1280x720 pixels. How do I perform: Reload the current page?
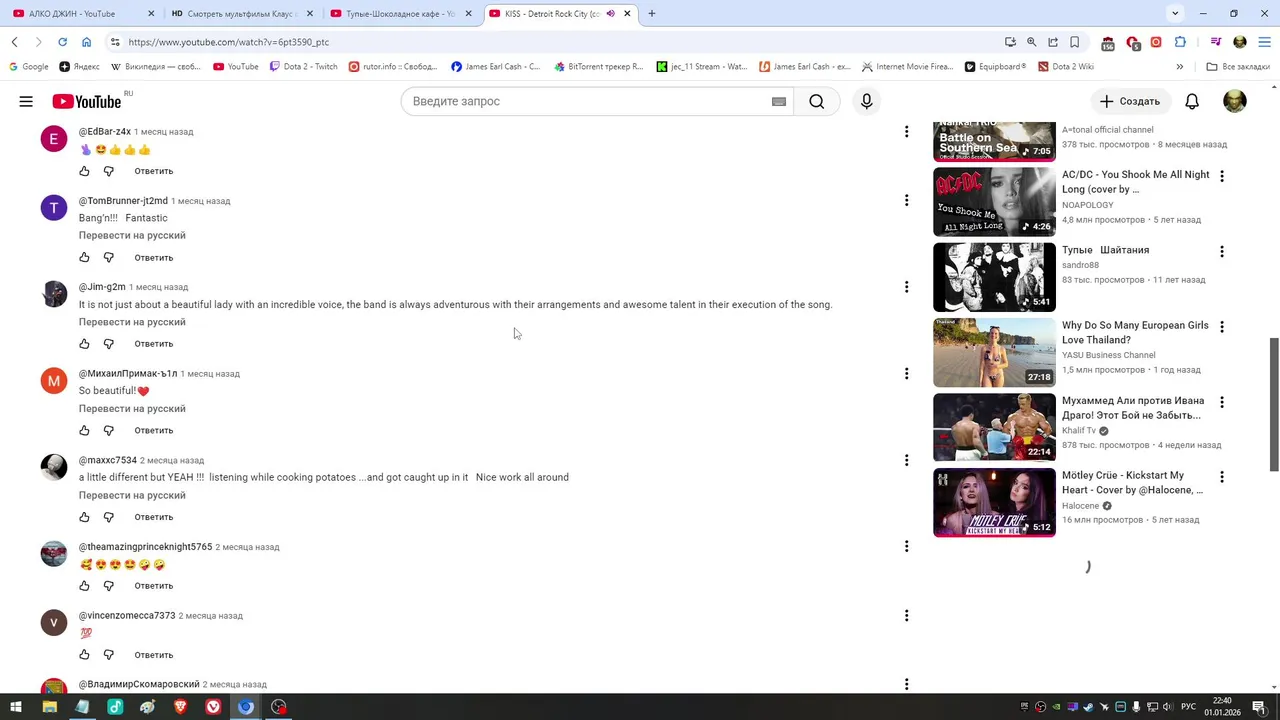(62, 42)
